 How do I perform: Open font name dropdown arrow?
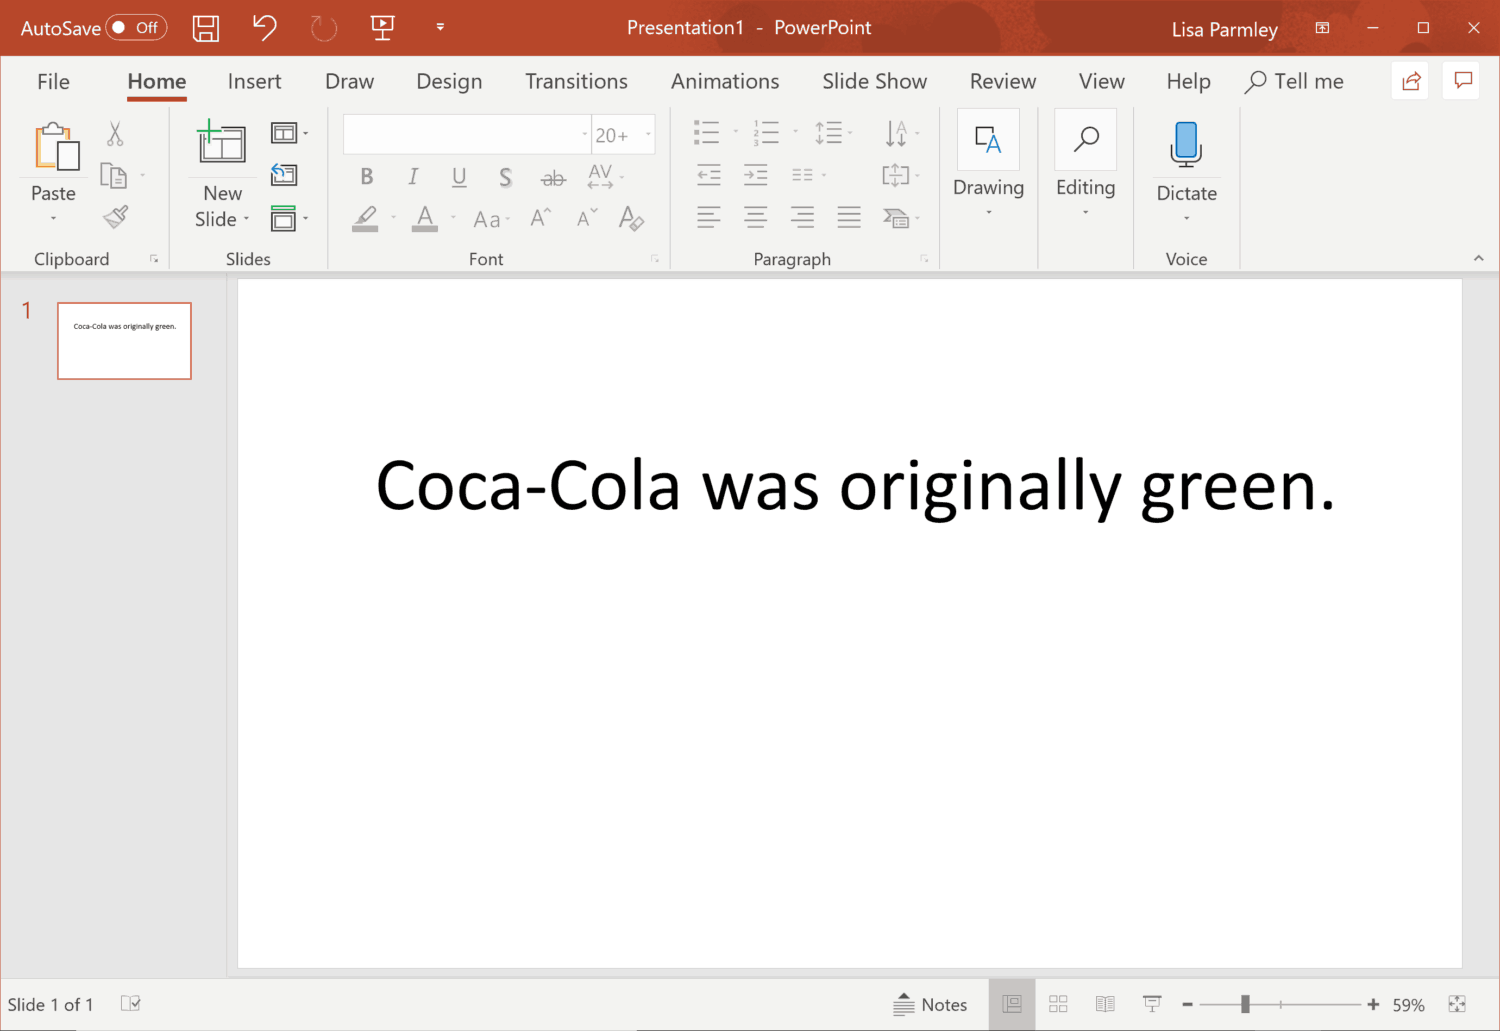pyautogui.click(x=585, y=135)
